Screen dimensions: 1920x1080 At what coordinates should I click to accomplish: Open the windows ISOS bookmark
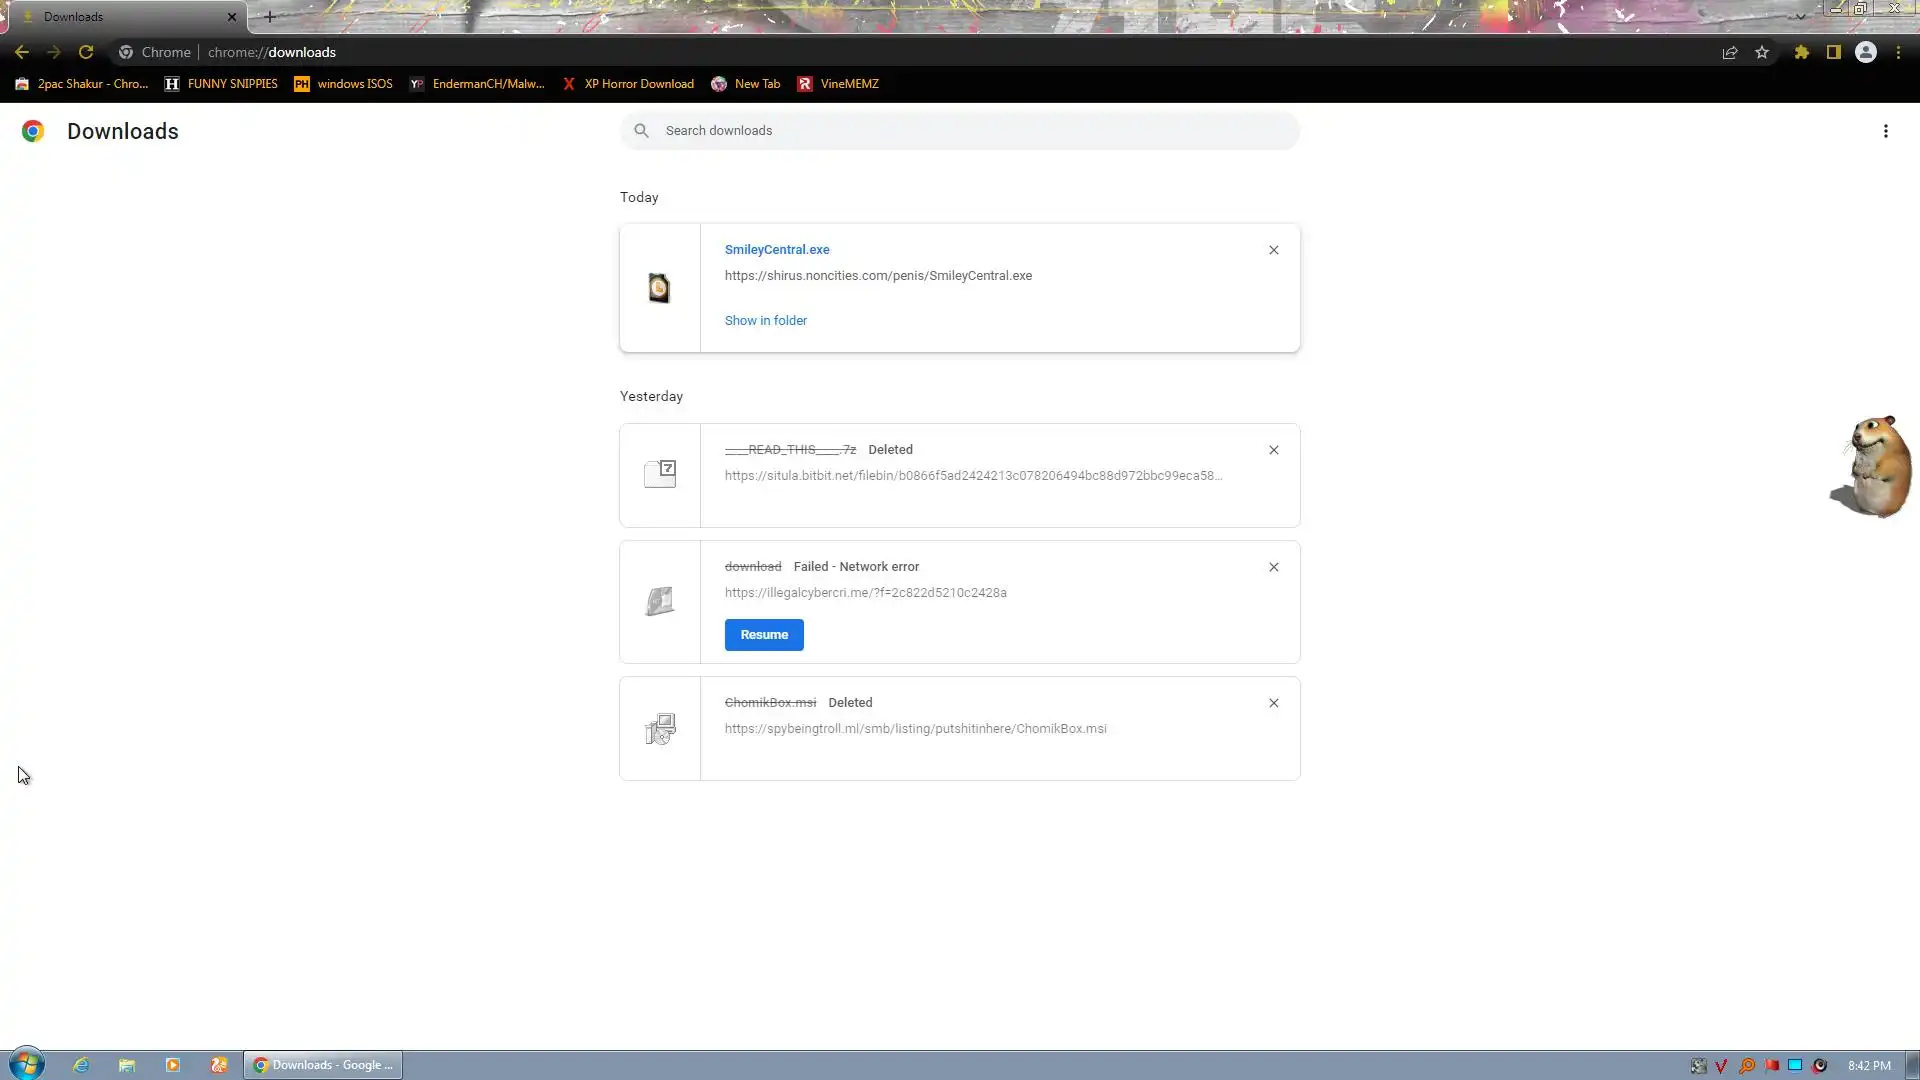point(343,84)
